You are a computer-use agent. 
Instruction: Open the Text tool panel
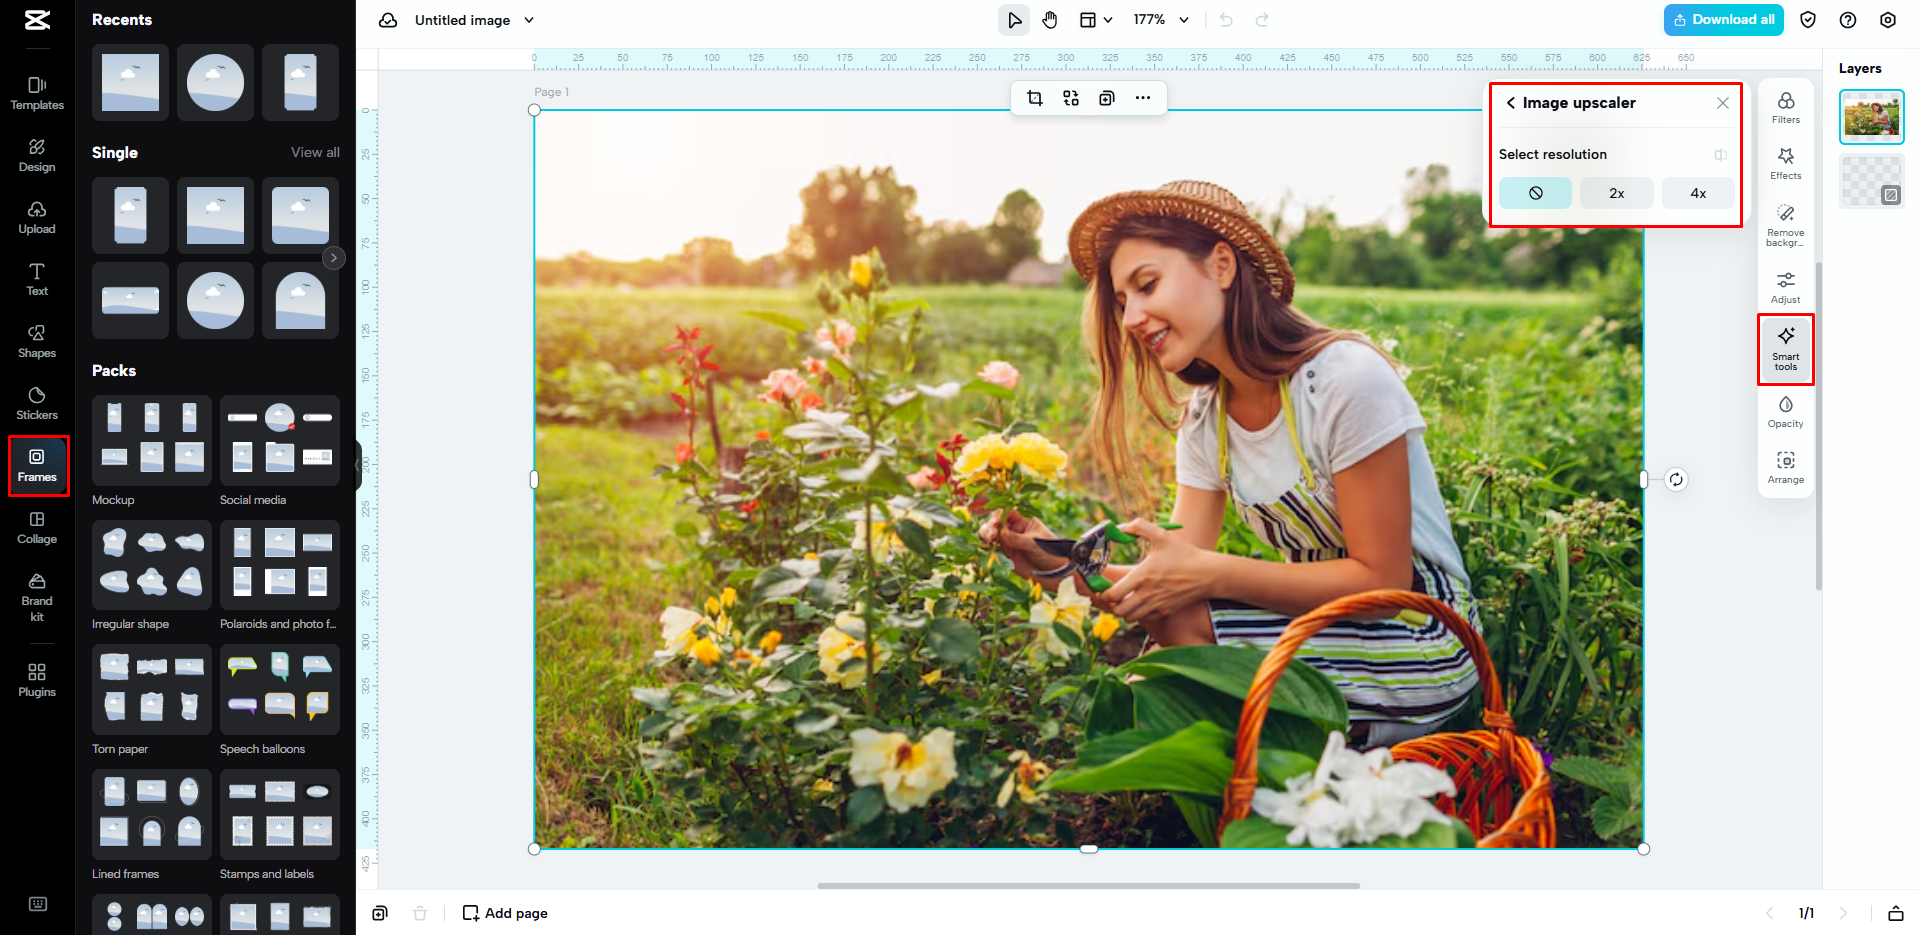pos(36,280)
